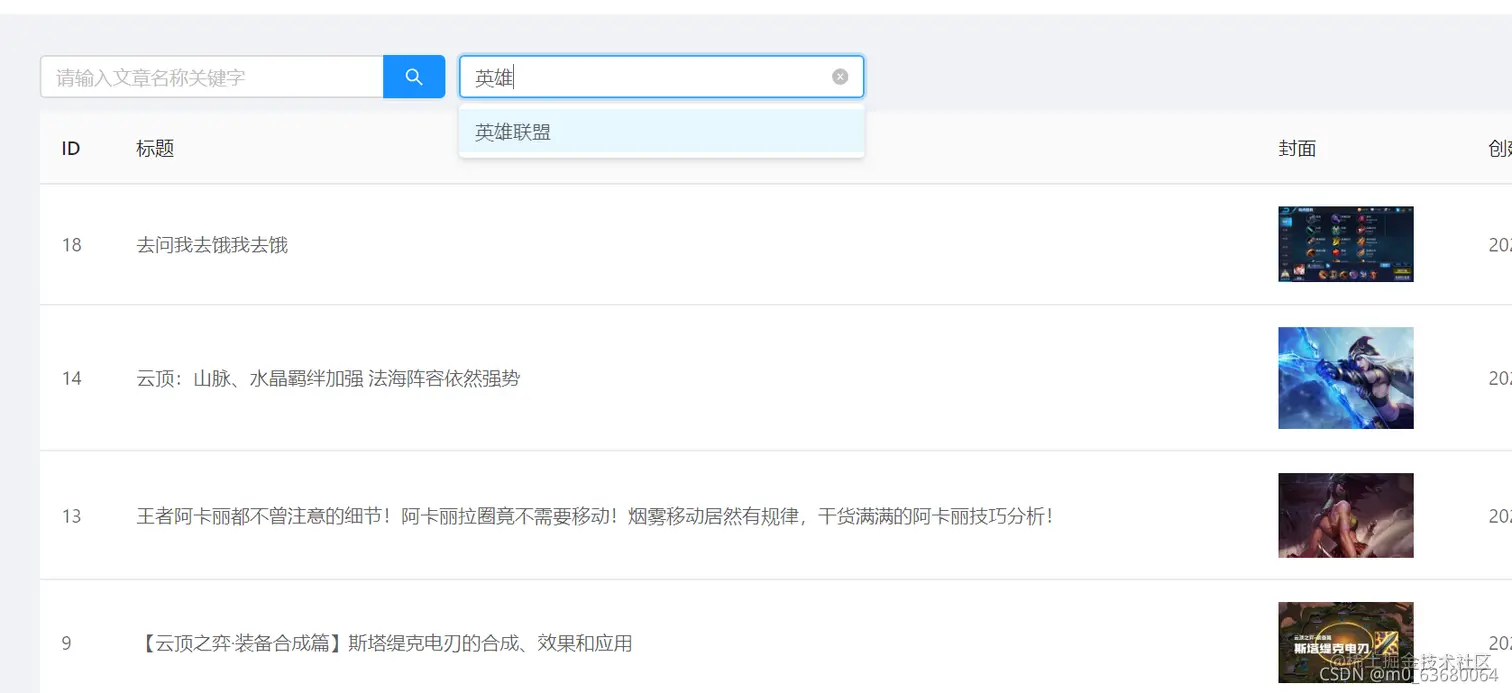The height and width of the screenshot is (693, 1512).
Task: Open the 斯塔缇克电刃 equipment guide article
Action: (x=383, y=643)
